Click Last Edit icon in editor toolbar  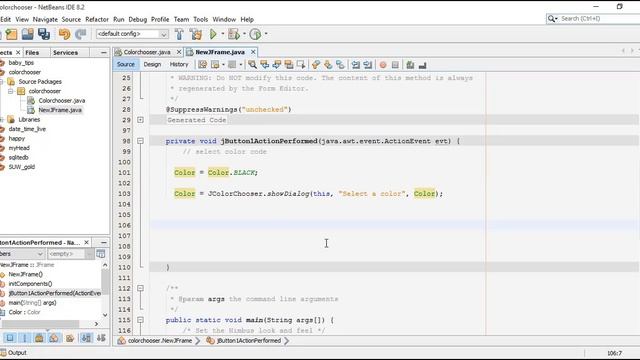click(x=202, y=64)
